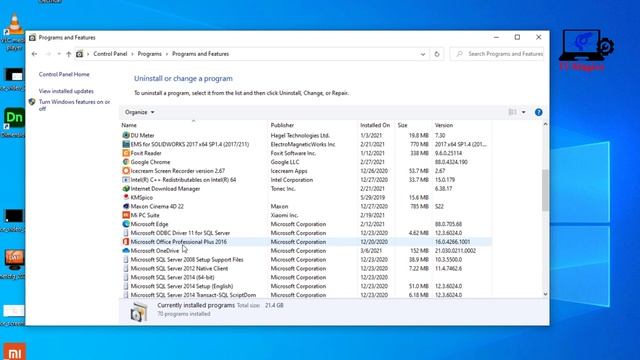Image resolution: width=640 pixels, height=360 pixels.
Task: Click install date 5/29/2019 for KMSpico
Action: pos(372,198)
